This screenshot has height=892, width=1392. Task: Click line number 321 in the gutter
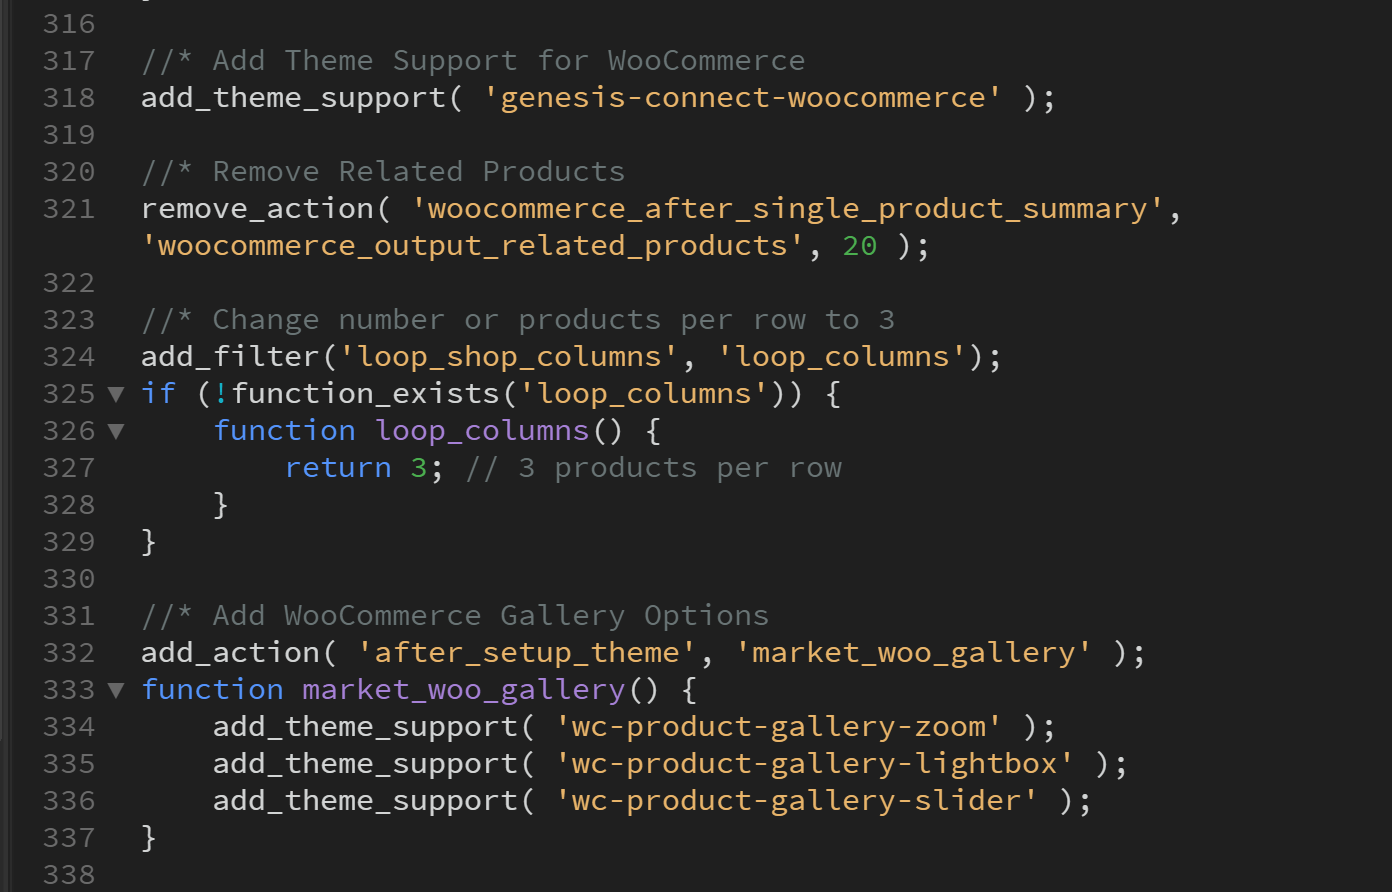69,209
